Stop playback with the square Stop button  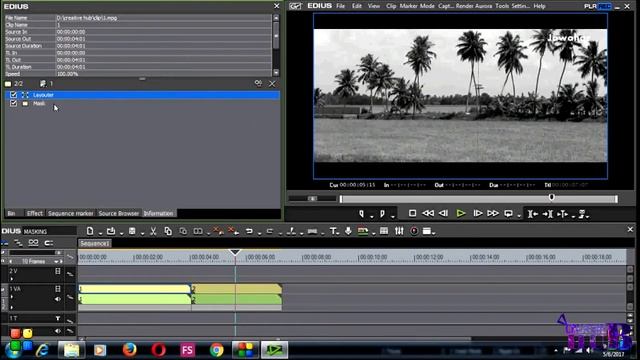pyautogui.click(x=412, y=213)
